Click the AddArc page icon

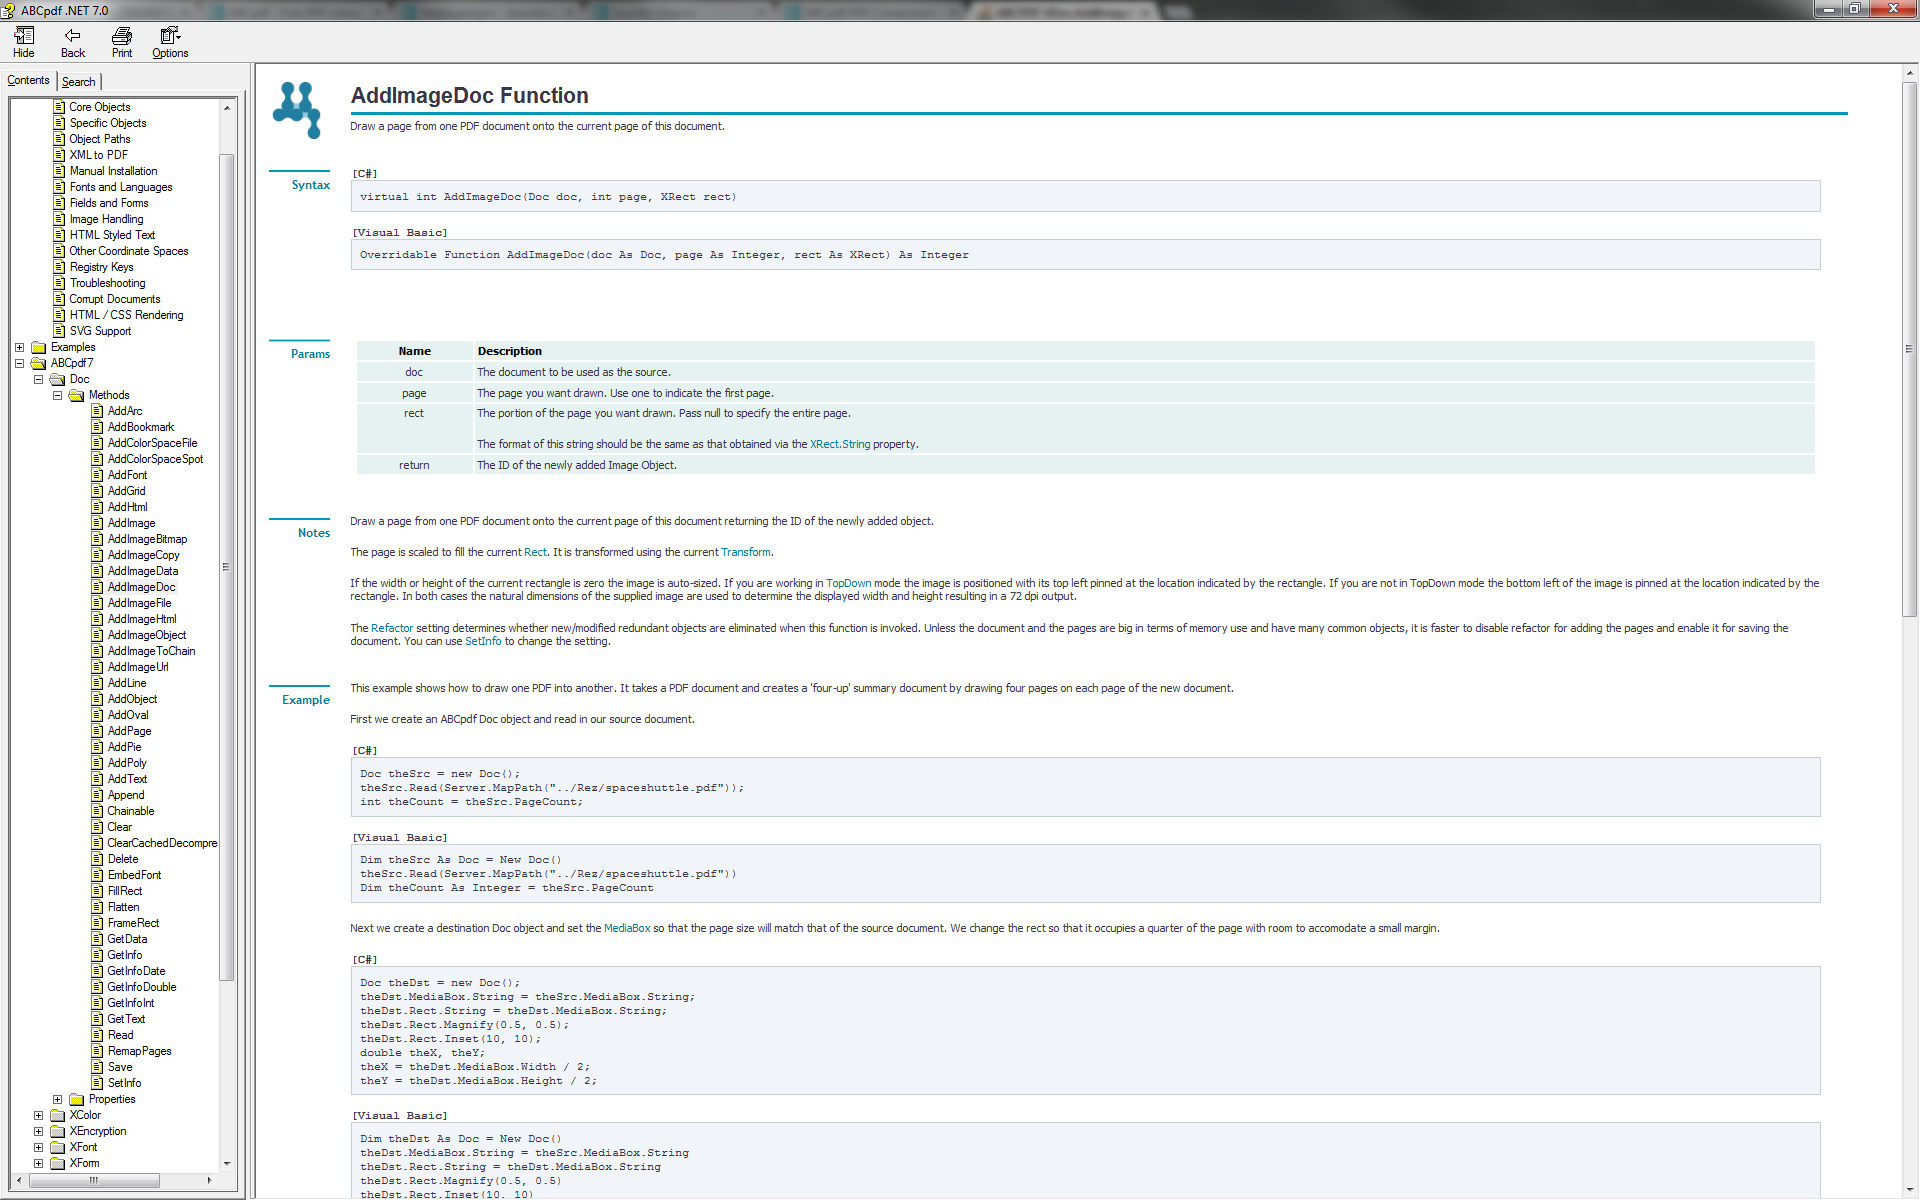[97, 411]
